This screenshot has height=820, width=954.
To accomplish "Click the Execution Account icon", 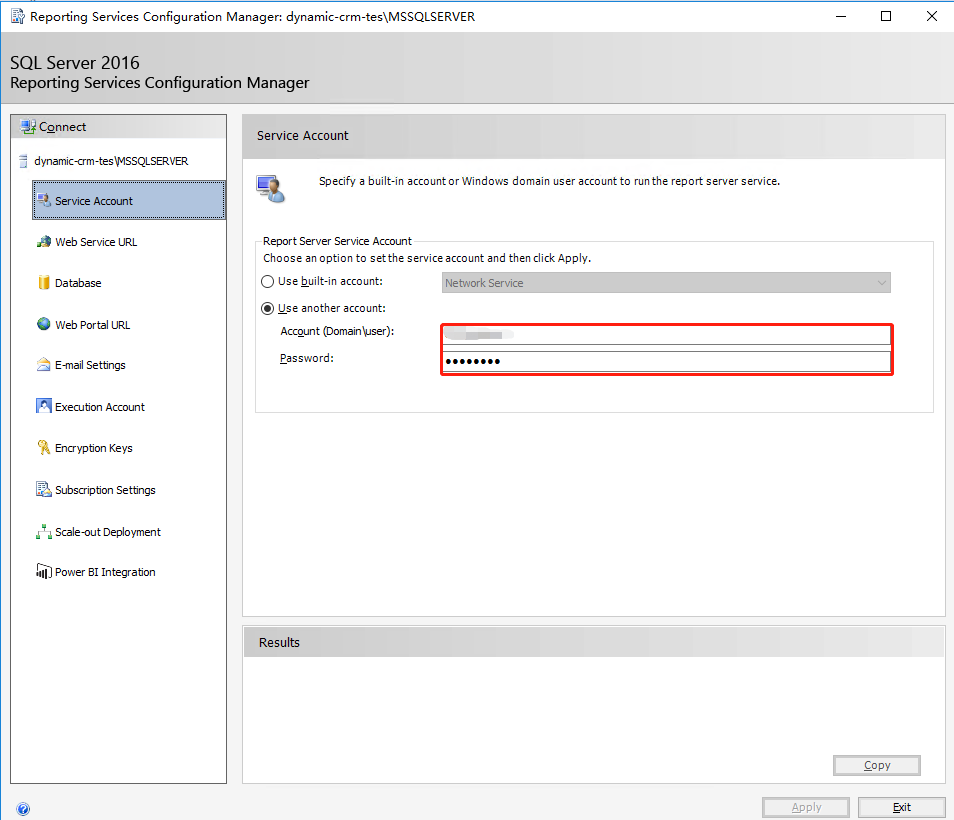I will point(44,406).
